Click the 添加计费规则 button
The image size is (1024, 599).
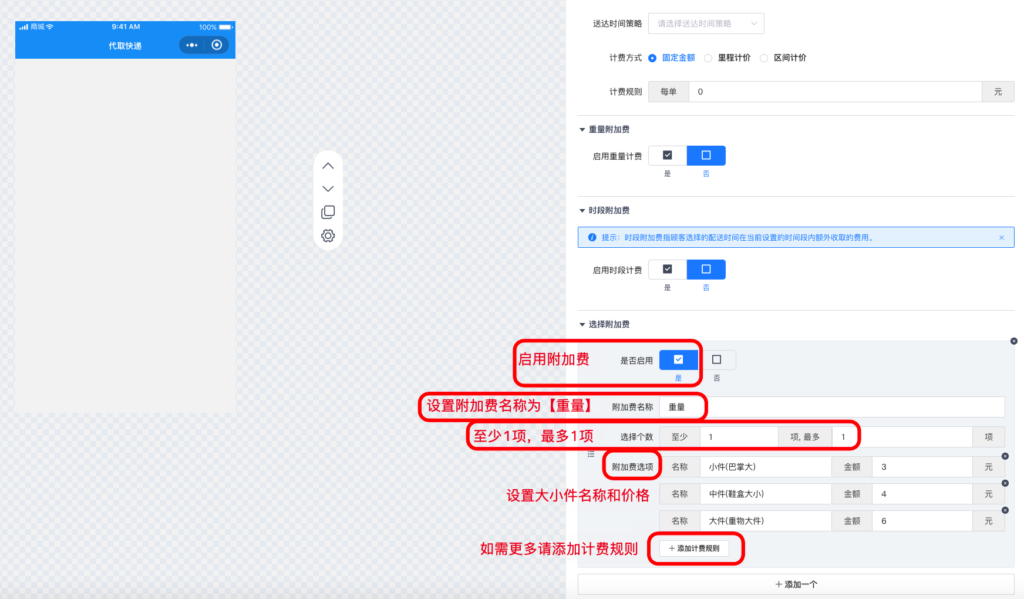696,548
